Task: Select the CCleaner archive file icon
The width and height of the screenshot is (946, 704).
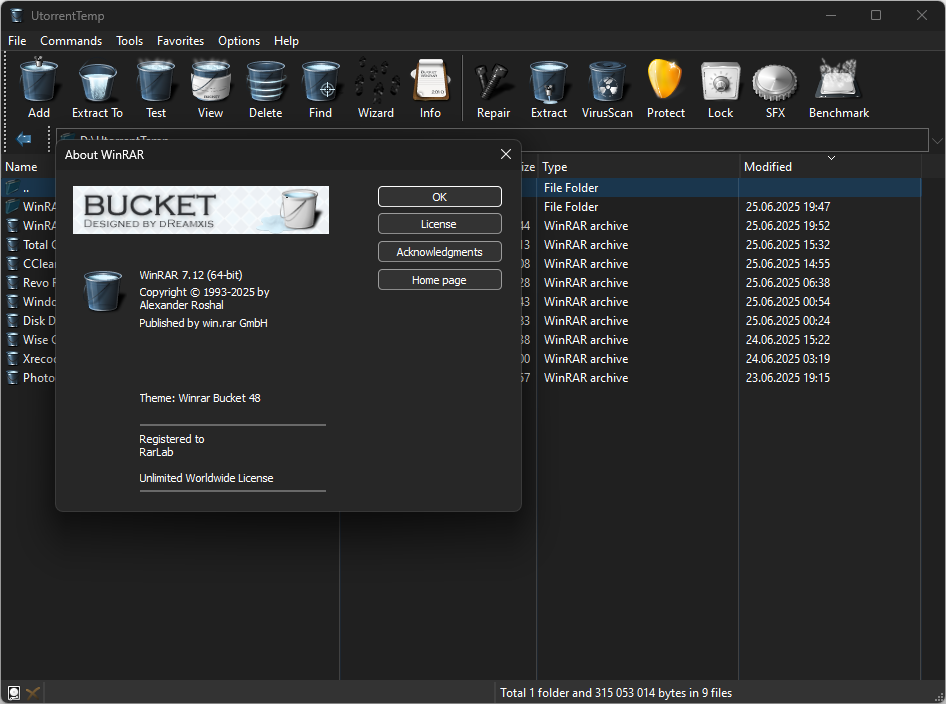Action: (12, 264)
